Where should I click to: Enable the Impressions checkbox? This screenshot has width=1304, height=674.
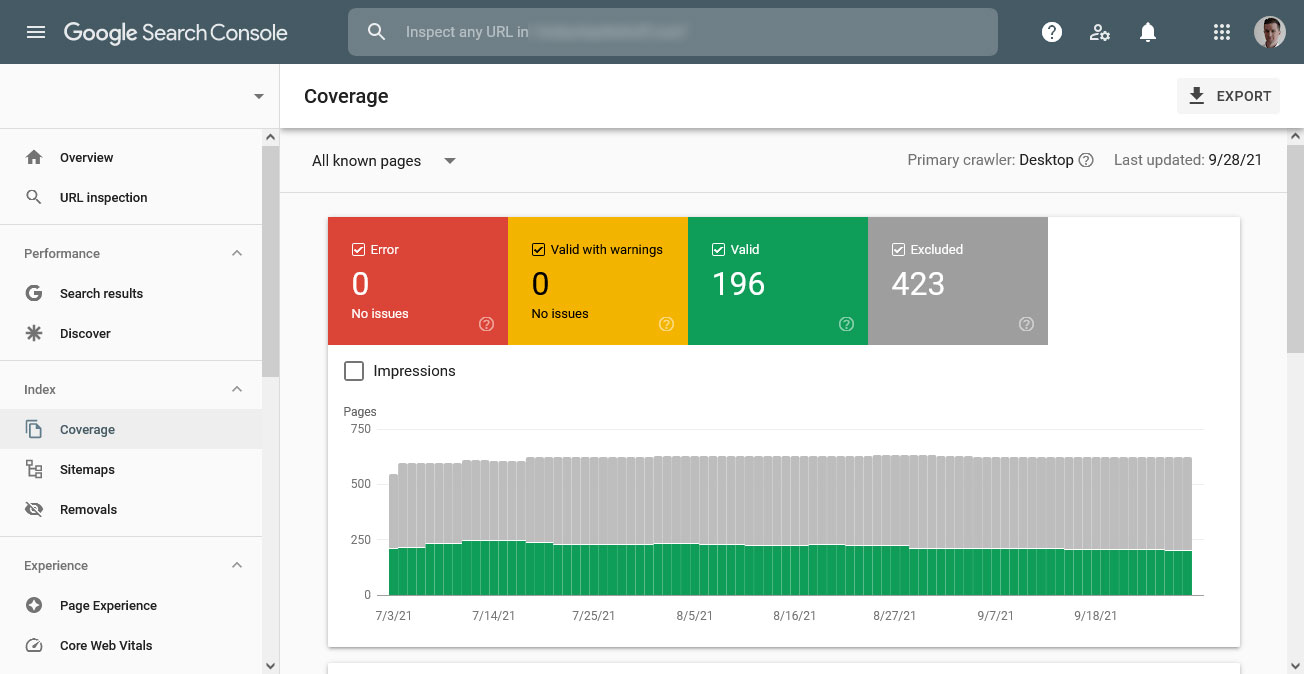[354, 371]
